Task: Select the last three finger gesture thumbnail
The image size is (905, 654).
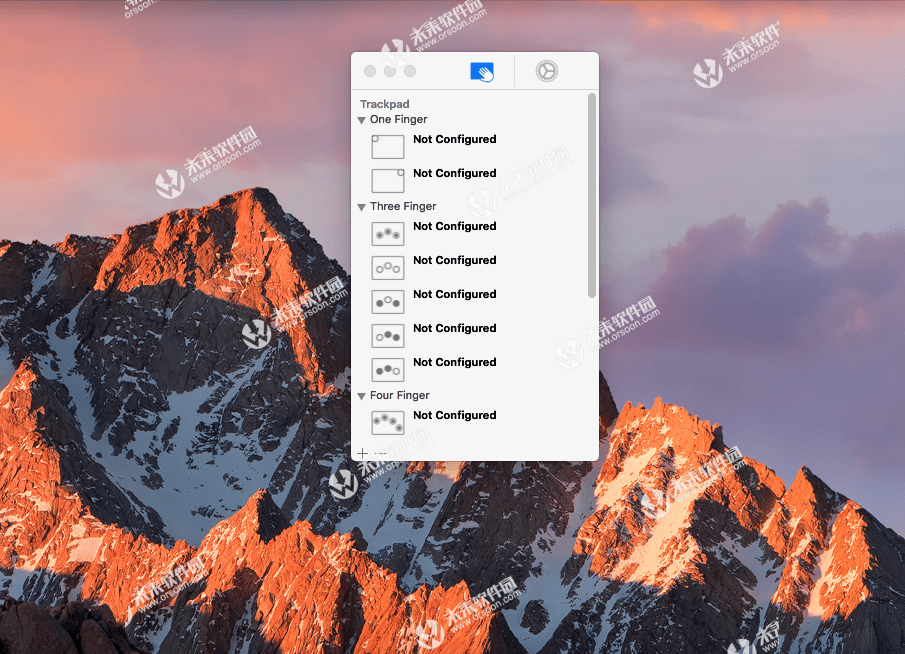Action: (388, 369)
